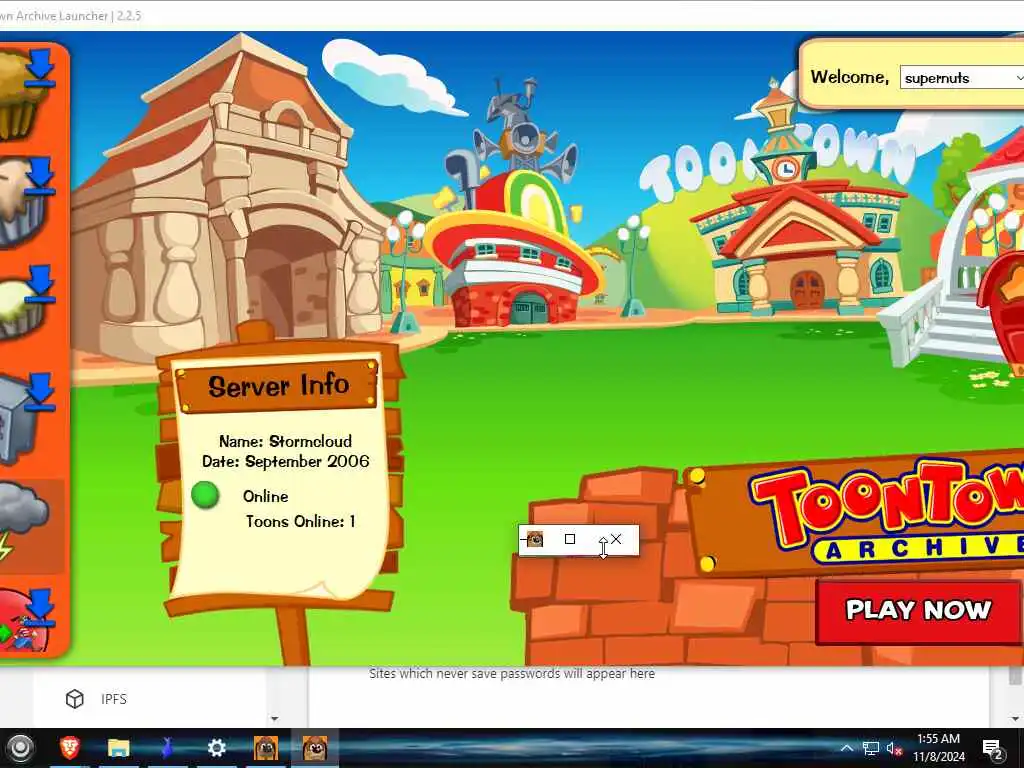Download the red toon server via blue arrow
The height and width of the screenshot is (768, 1024).
(x=40, y=607)
